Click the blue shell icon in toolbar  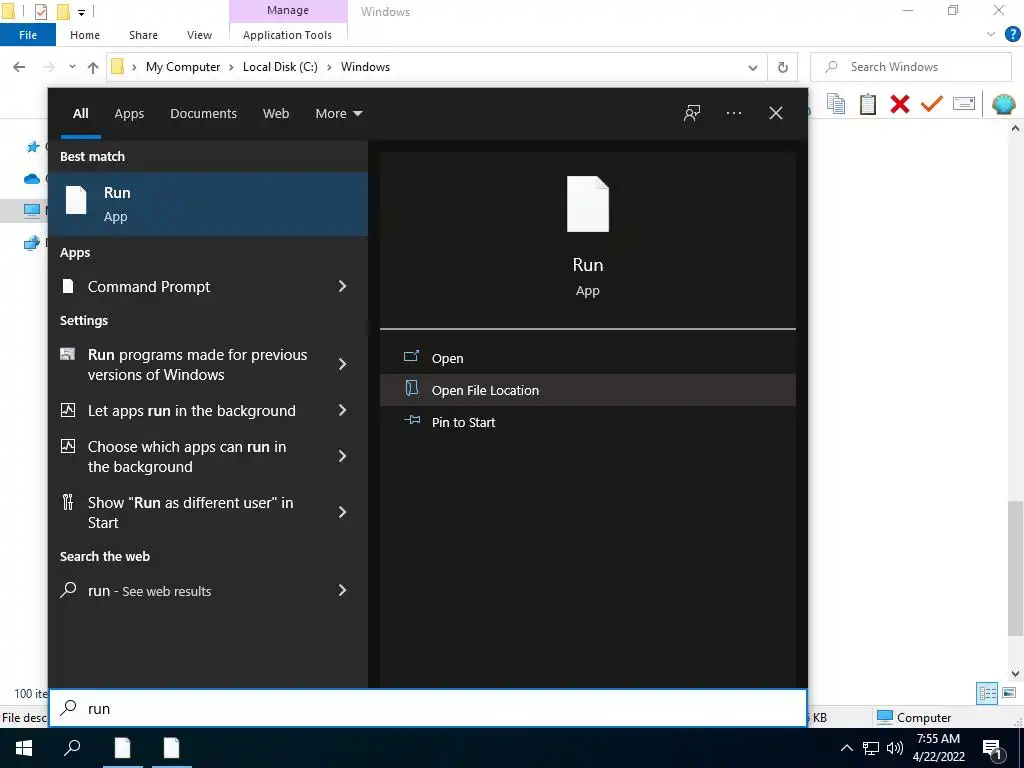[x=1003, y=104]
